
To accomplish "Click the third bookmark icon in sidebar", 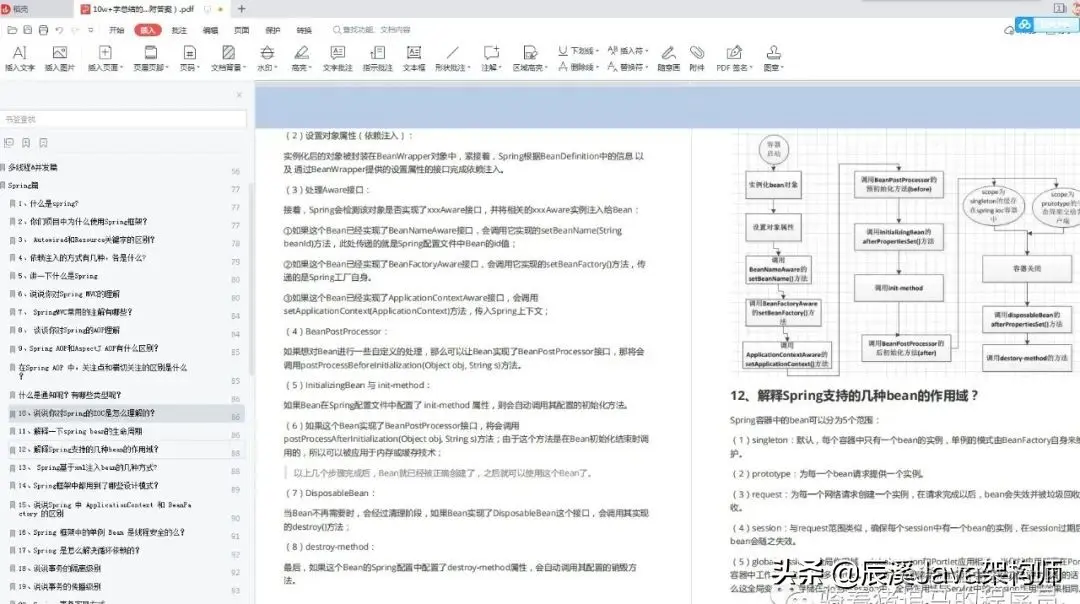I will 43,143.
